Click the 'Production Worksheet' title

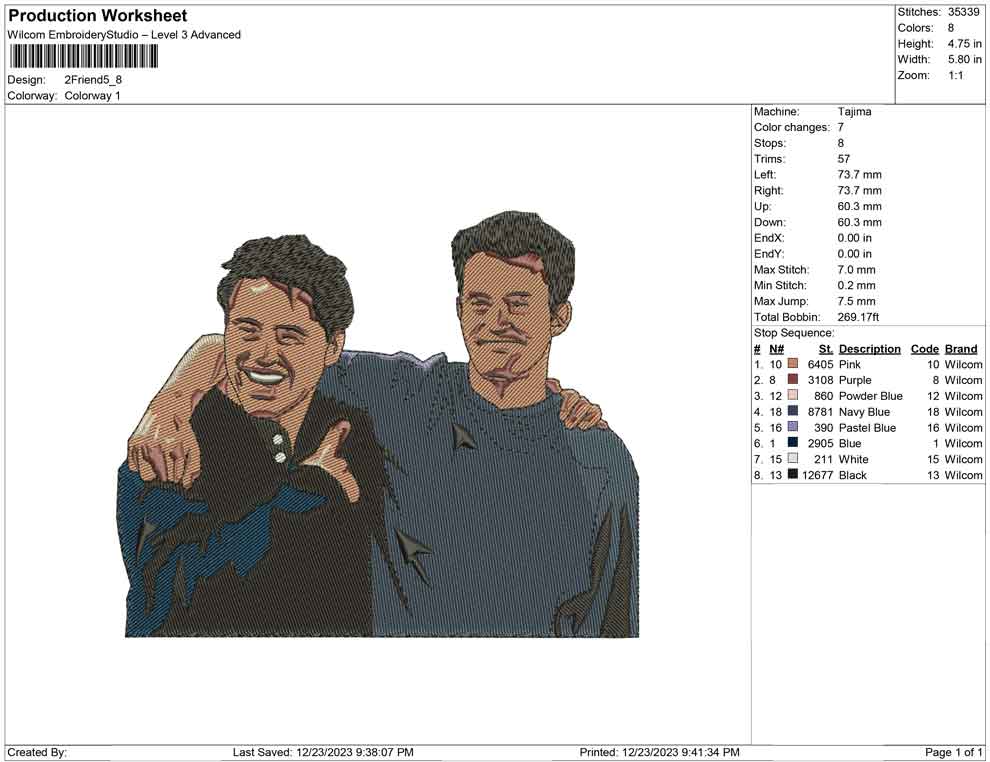coord(98,16)
